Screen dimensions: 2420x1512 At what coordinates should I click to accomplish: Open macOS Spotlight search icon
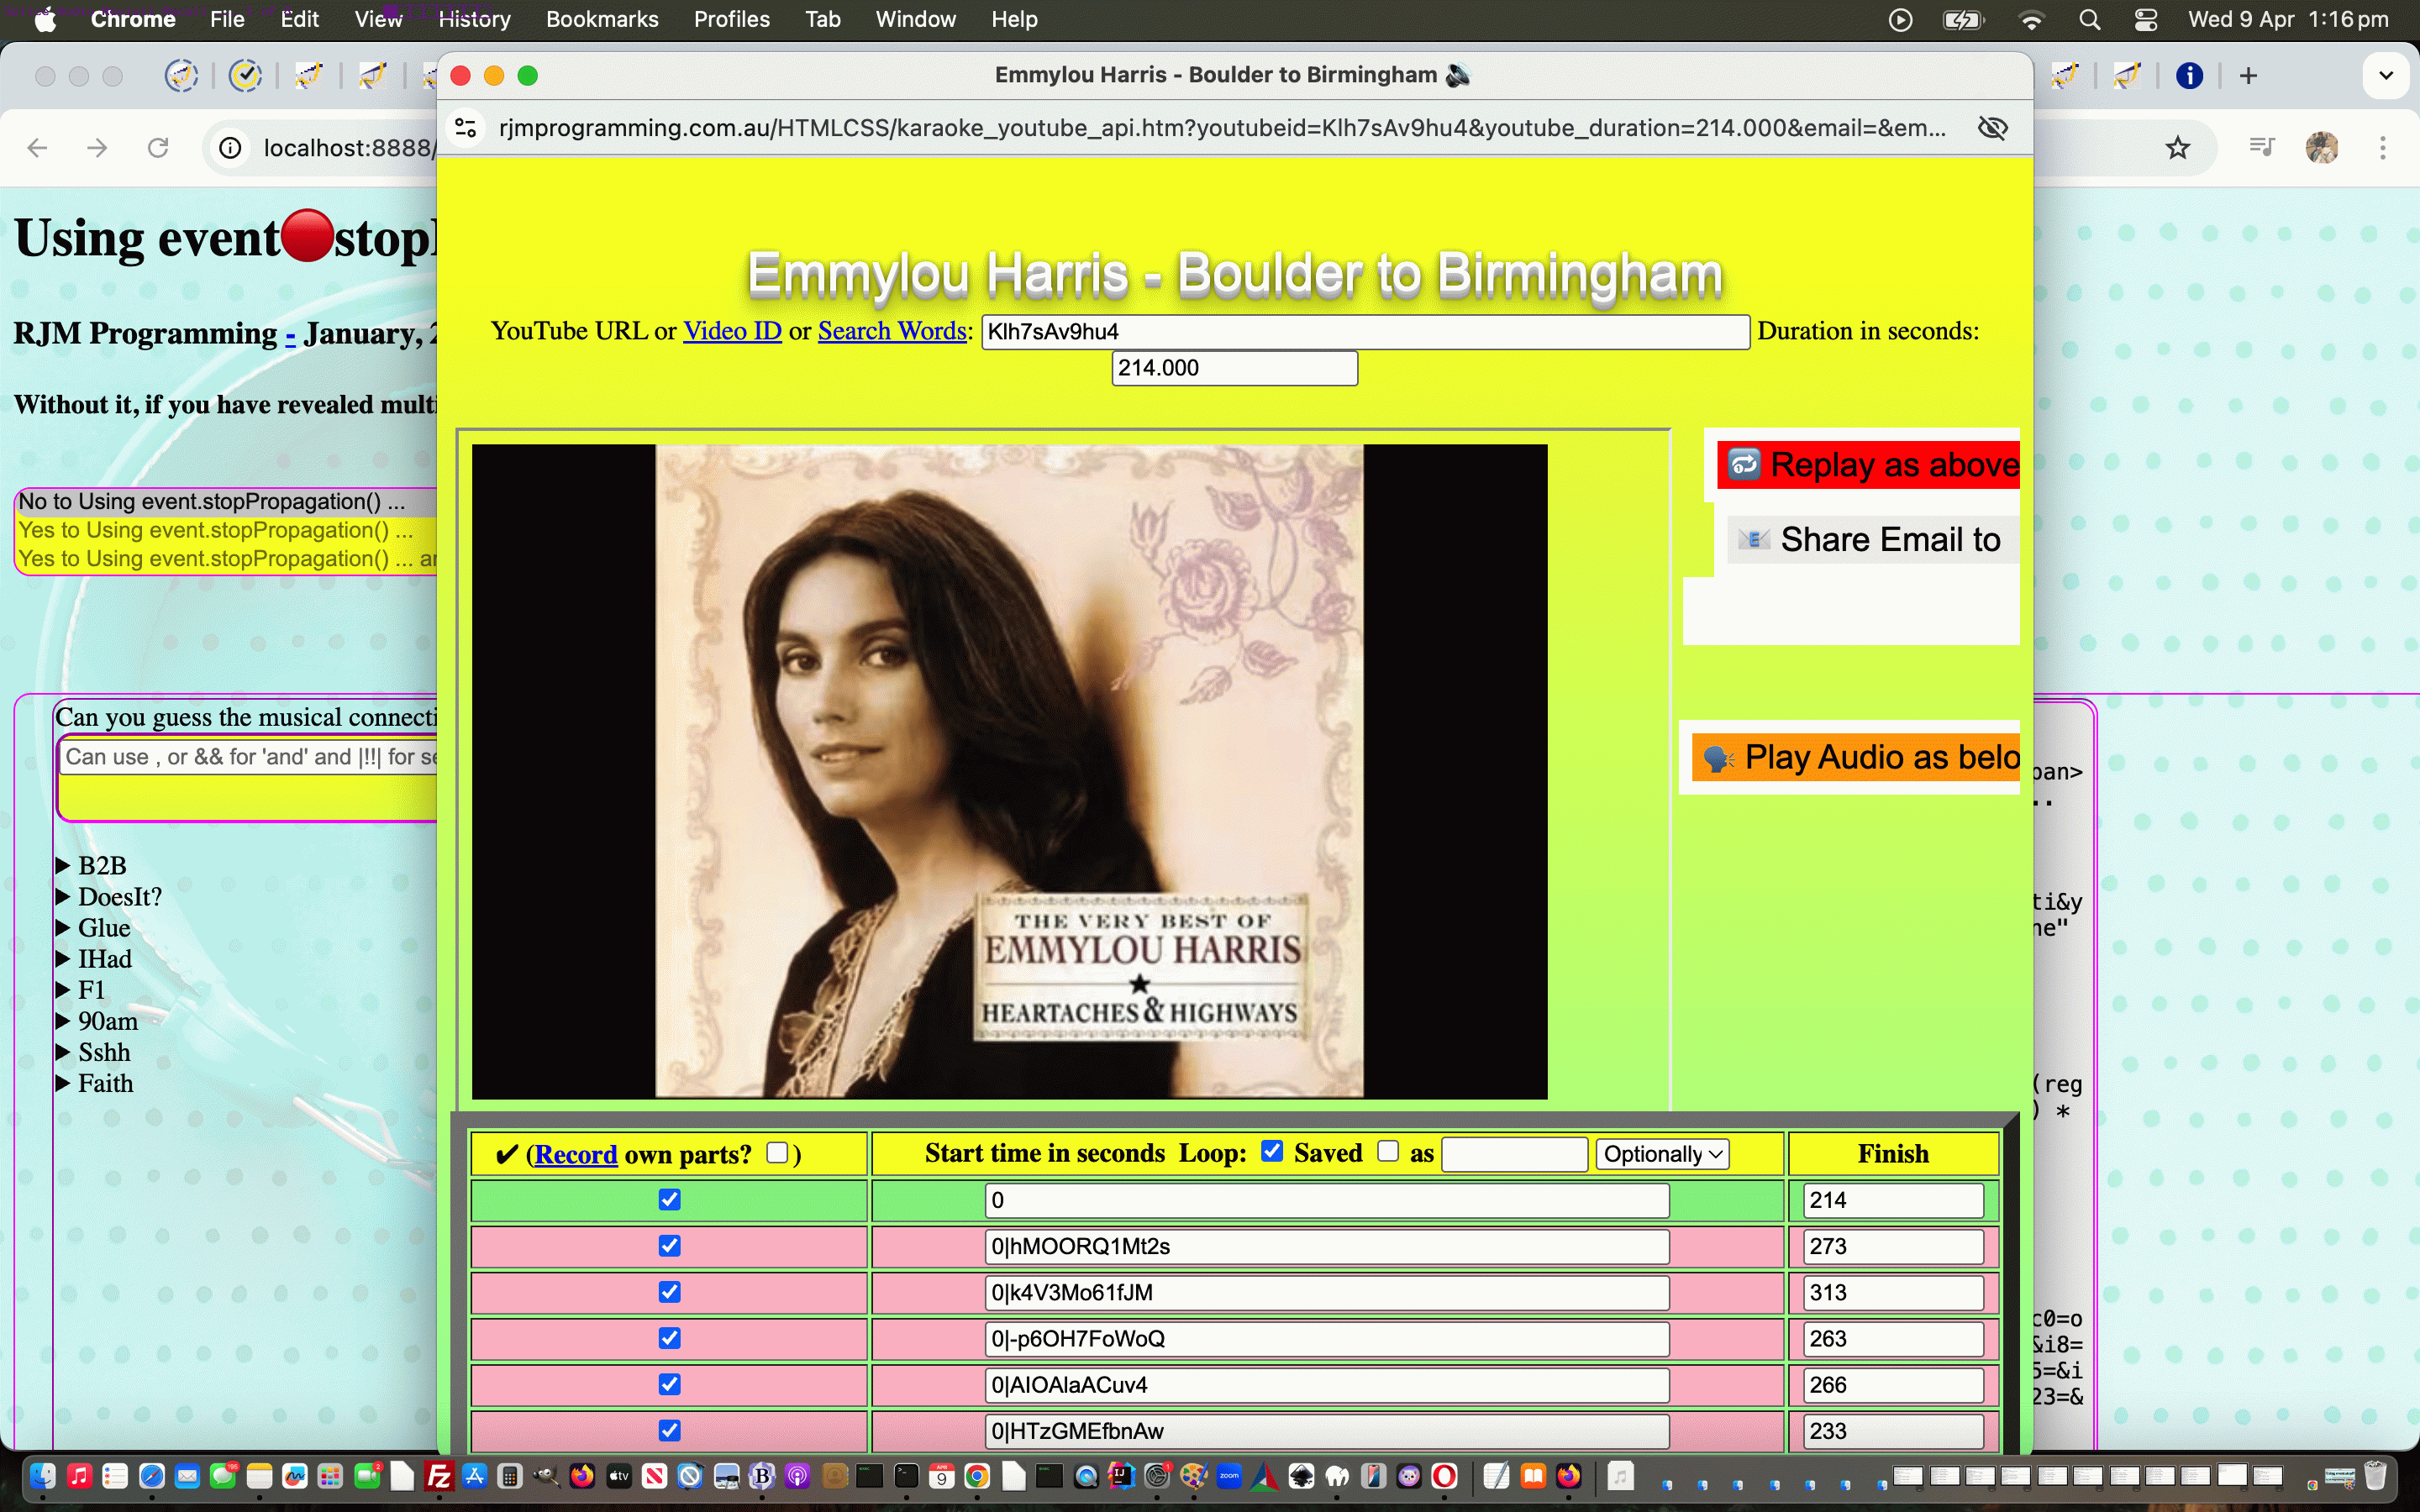coord(2089,19)
